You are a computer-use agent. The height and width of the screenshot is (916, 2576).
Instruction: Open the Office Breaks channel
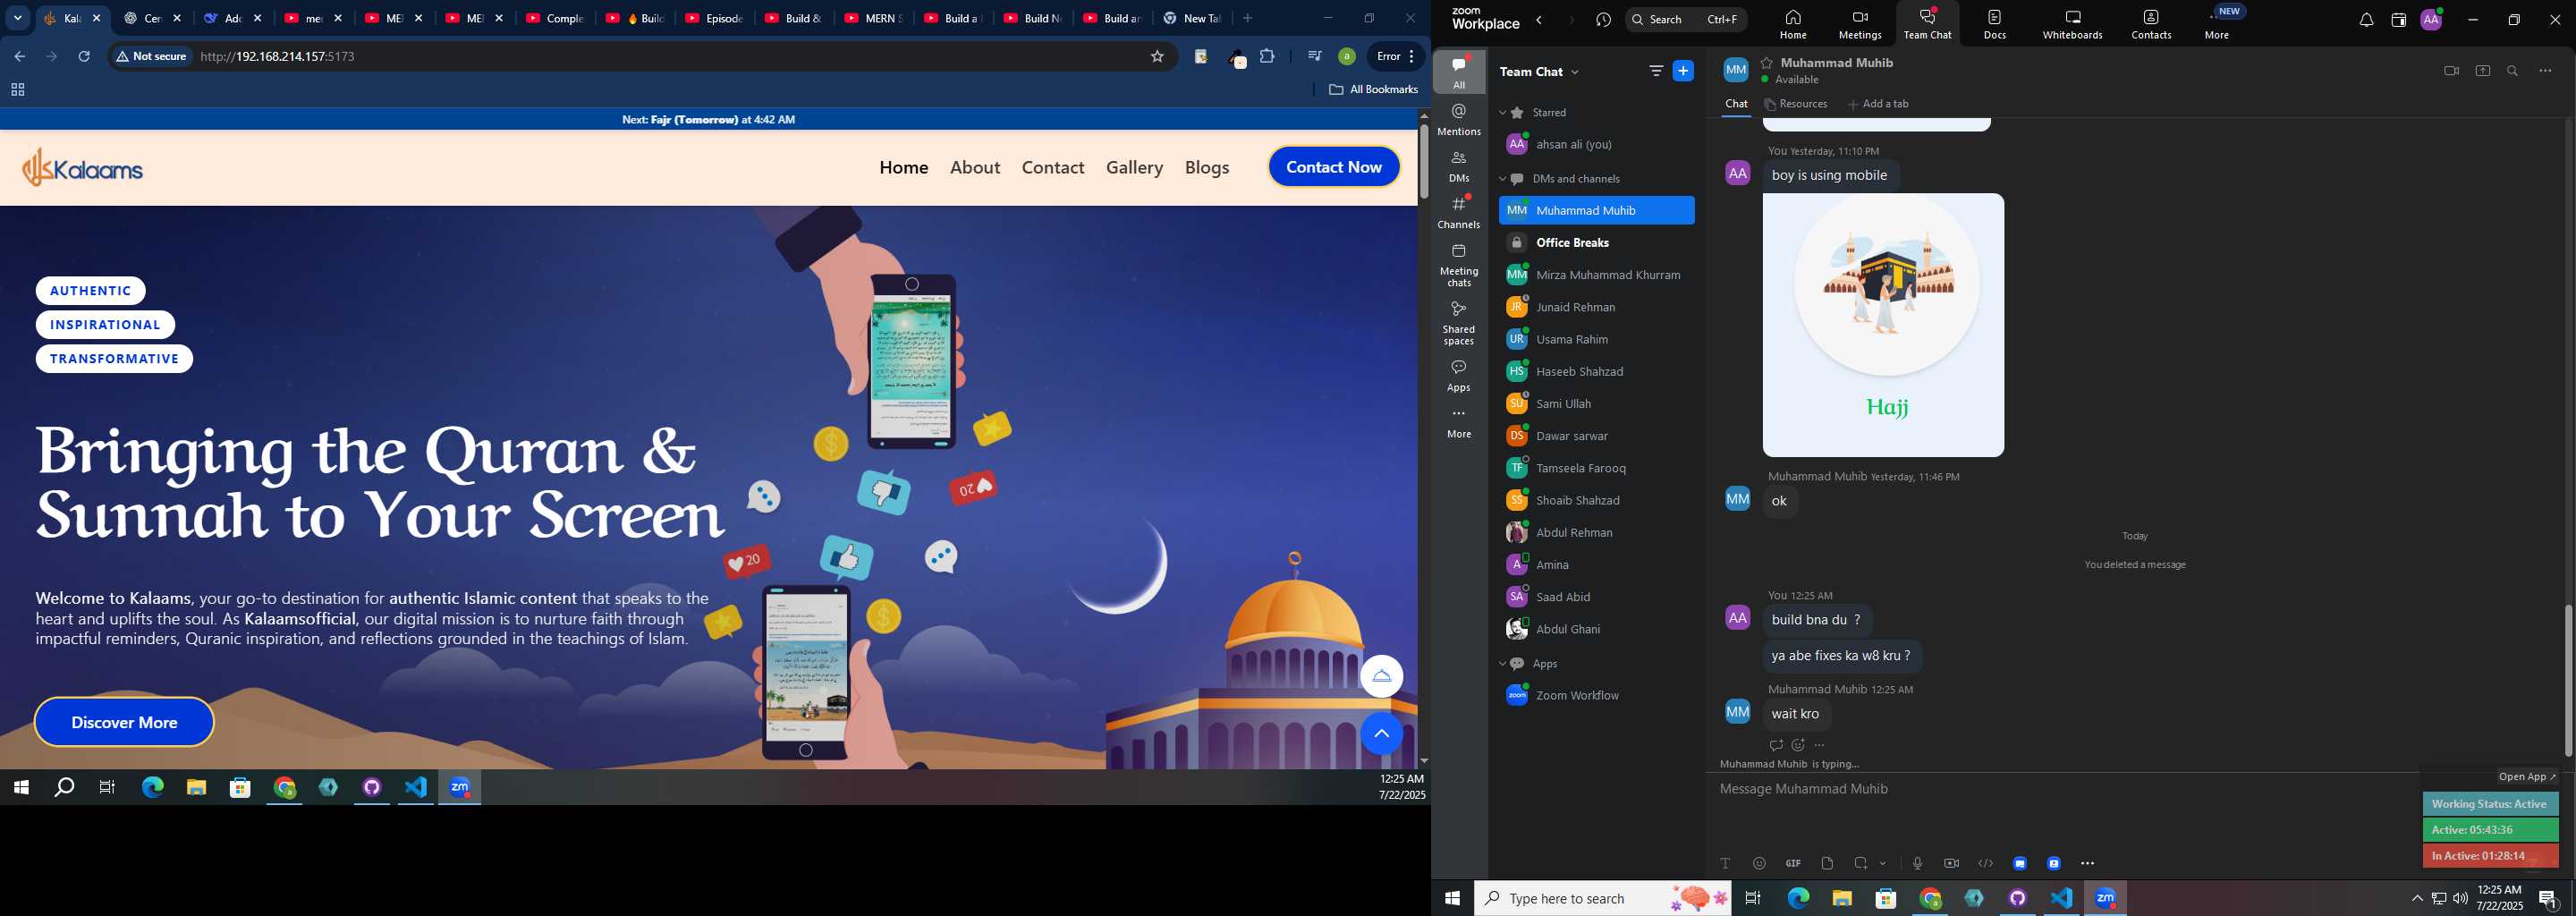(x=1596, y=243)
